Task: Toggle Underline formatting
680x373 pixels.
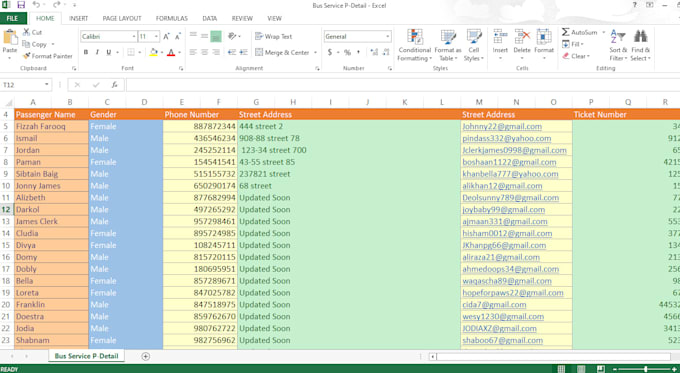Action: click(108, 52)
